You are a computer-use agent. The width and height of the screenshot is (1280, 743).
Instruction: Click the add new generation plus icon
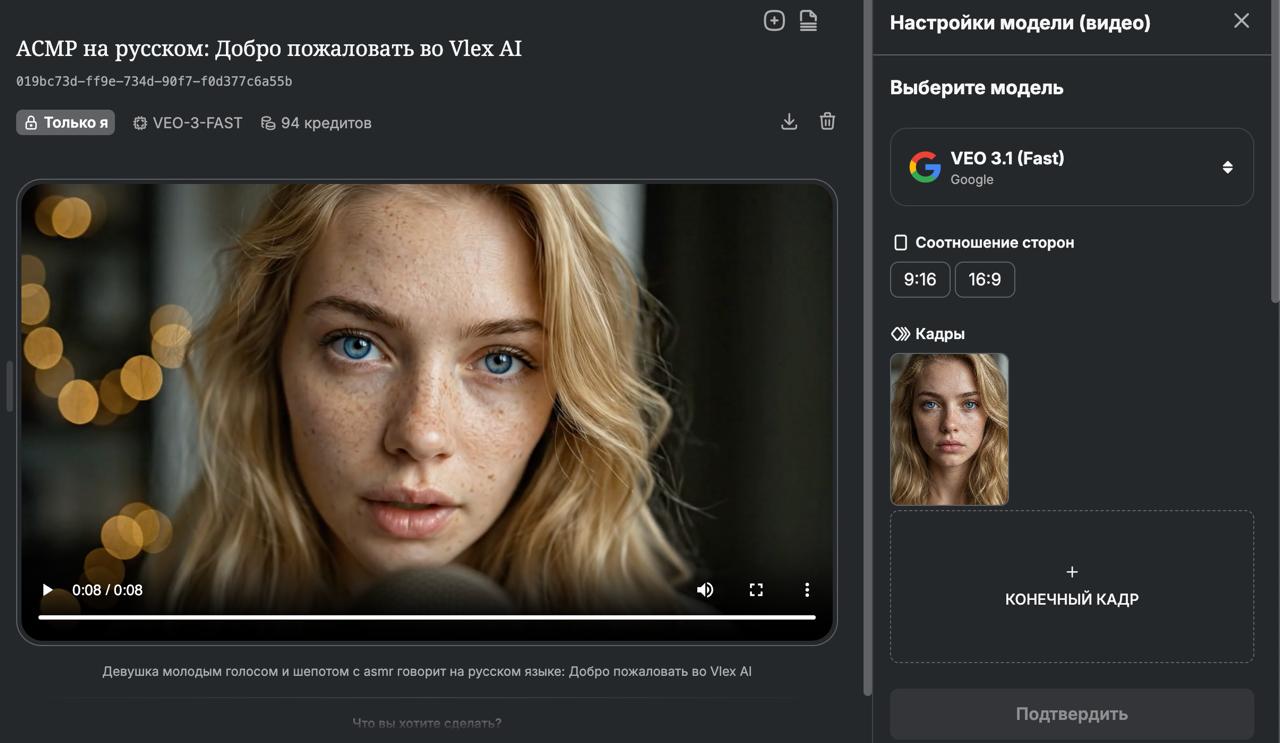click(774, 21)
